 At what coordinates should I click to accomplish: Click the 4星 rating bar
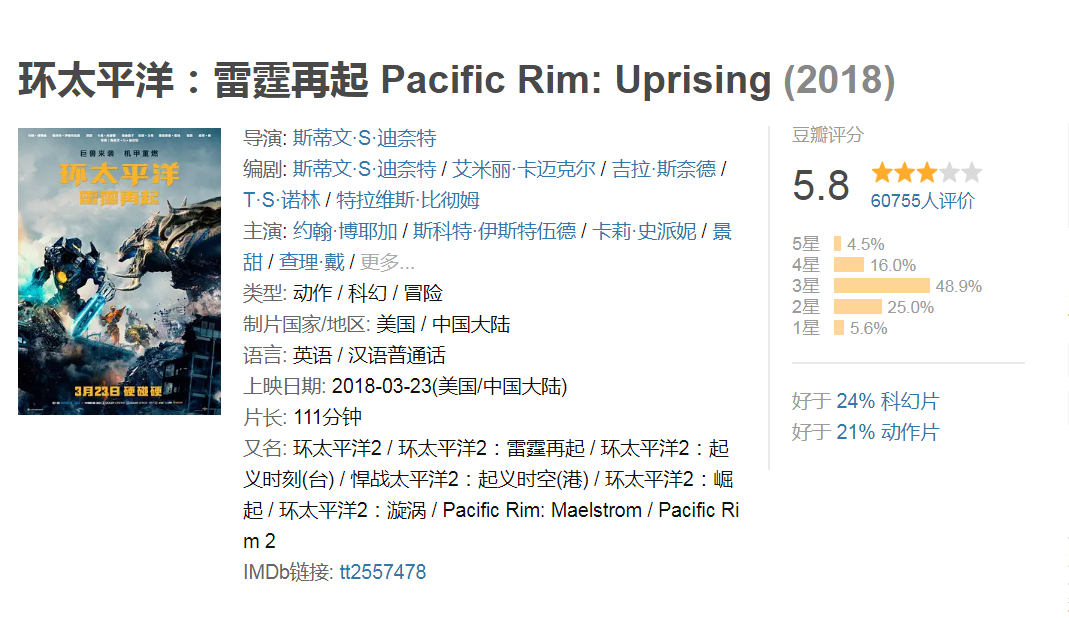tap(849, 265)
